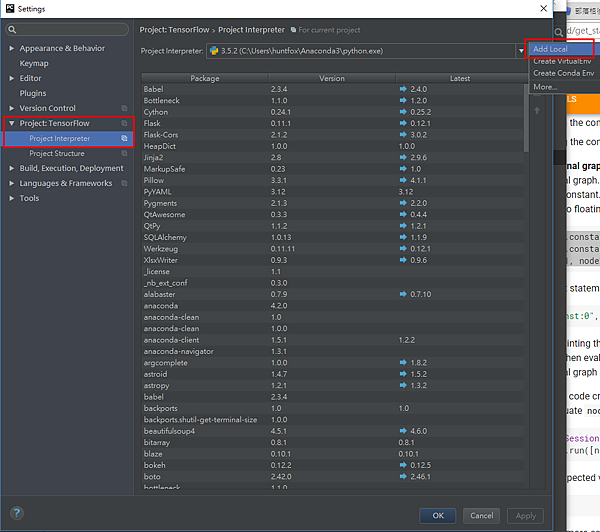The image size is (600, 532).
Task: Click the For current project icon
Action: coord(293,30)
